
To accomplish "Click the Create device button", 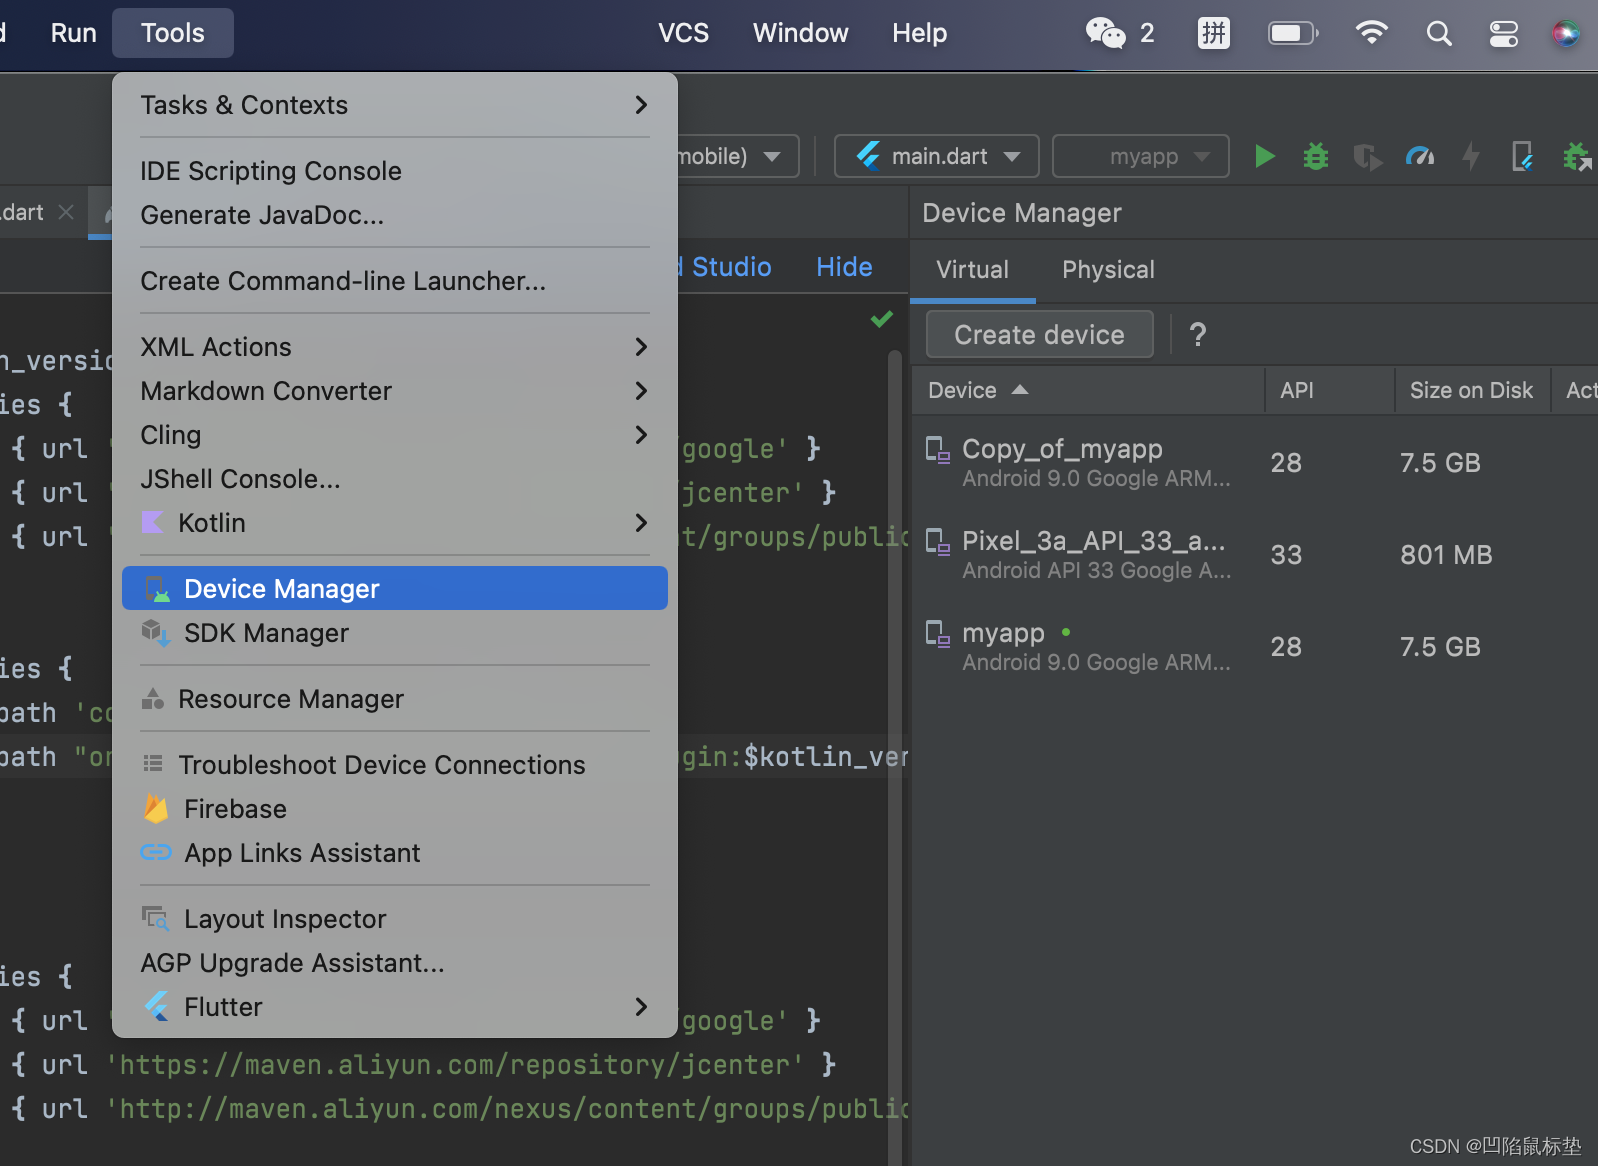I will pos(1040,334).
